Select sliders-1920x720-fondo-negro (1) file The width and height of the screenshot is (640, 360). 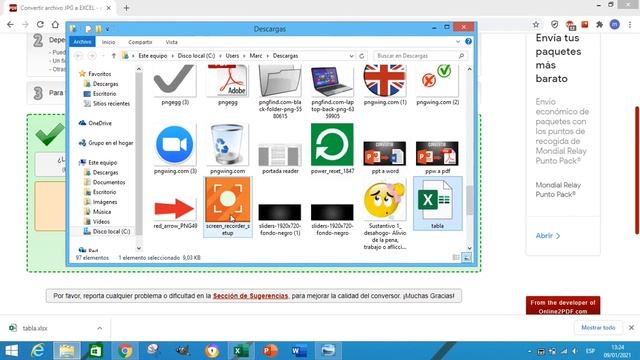pyautogui.click(x=280, y=220)
